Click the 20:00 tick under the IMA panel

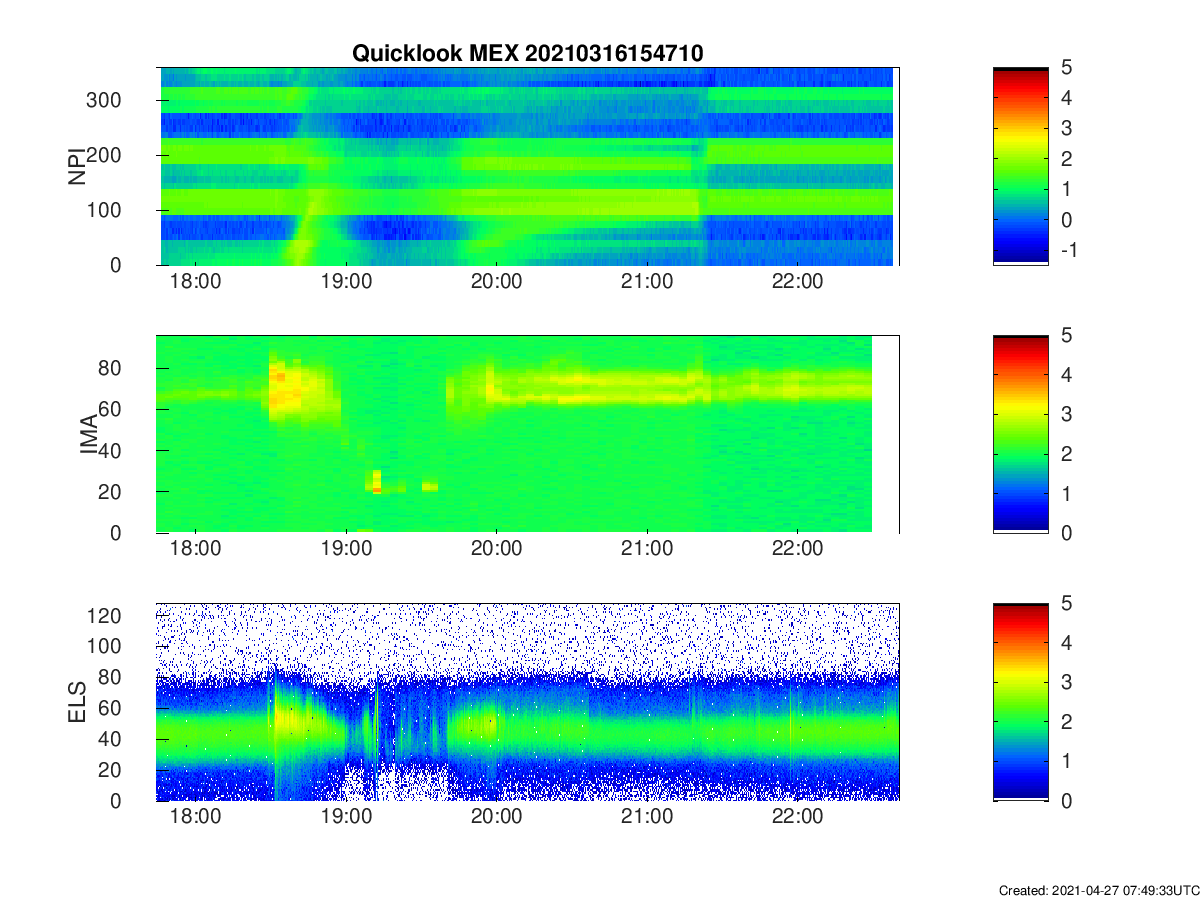[x=497, y=550]
